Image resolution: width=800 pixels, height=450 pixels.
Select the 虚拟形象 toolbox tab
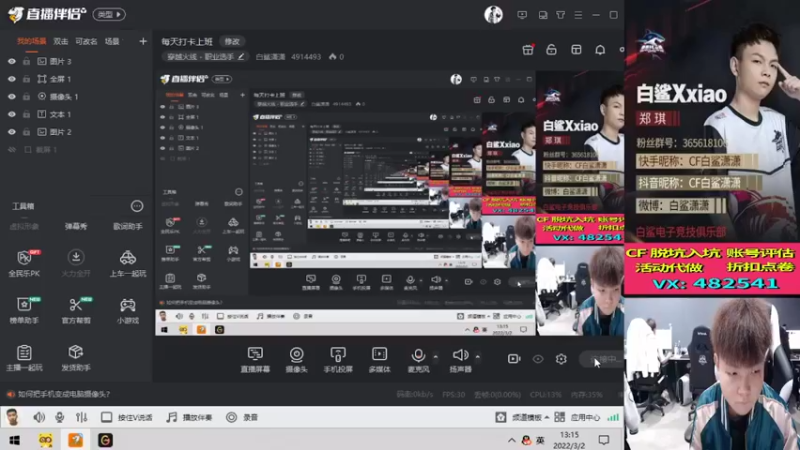click(24, 226)
